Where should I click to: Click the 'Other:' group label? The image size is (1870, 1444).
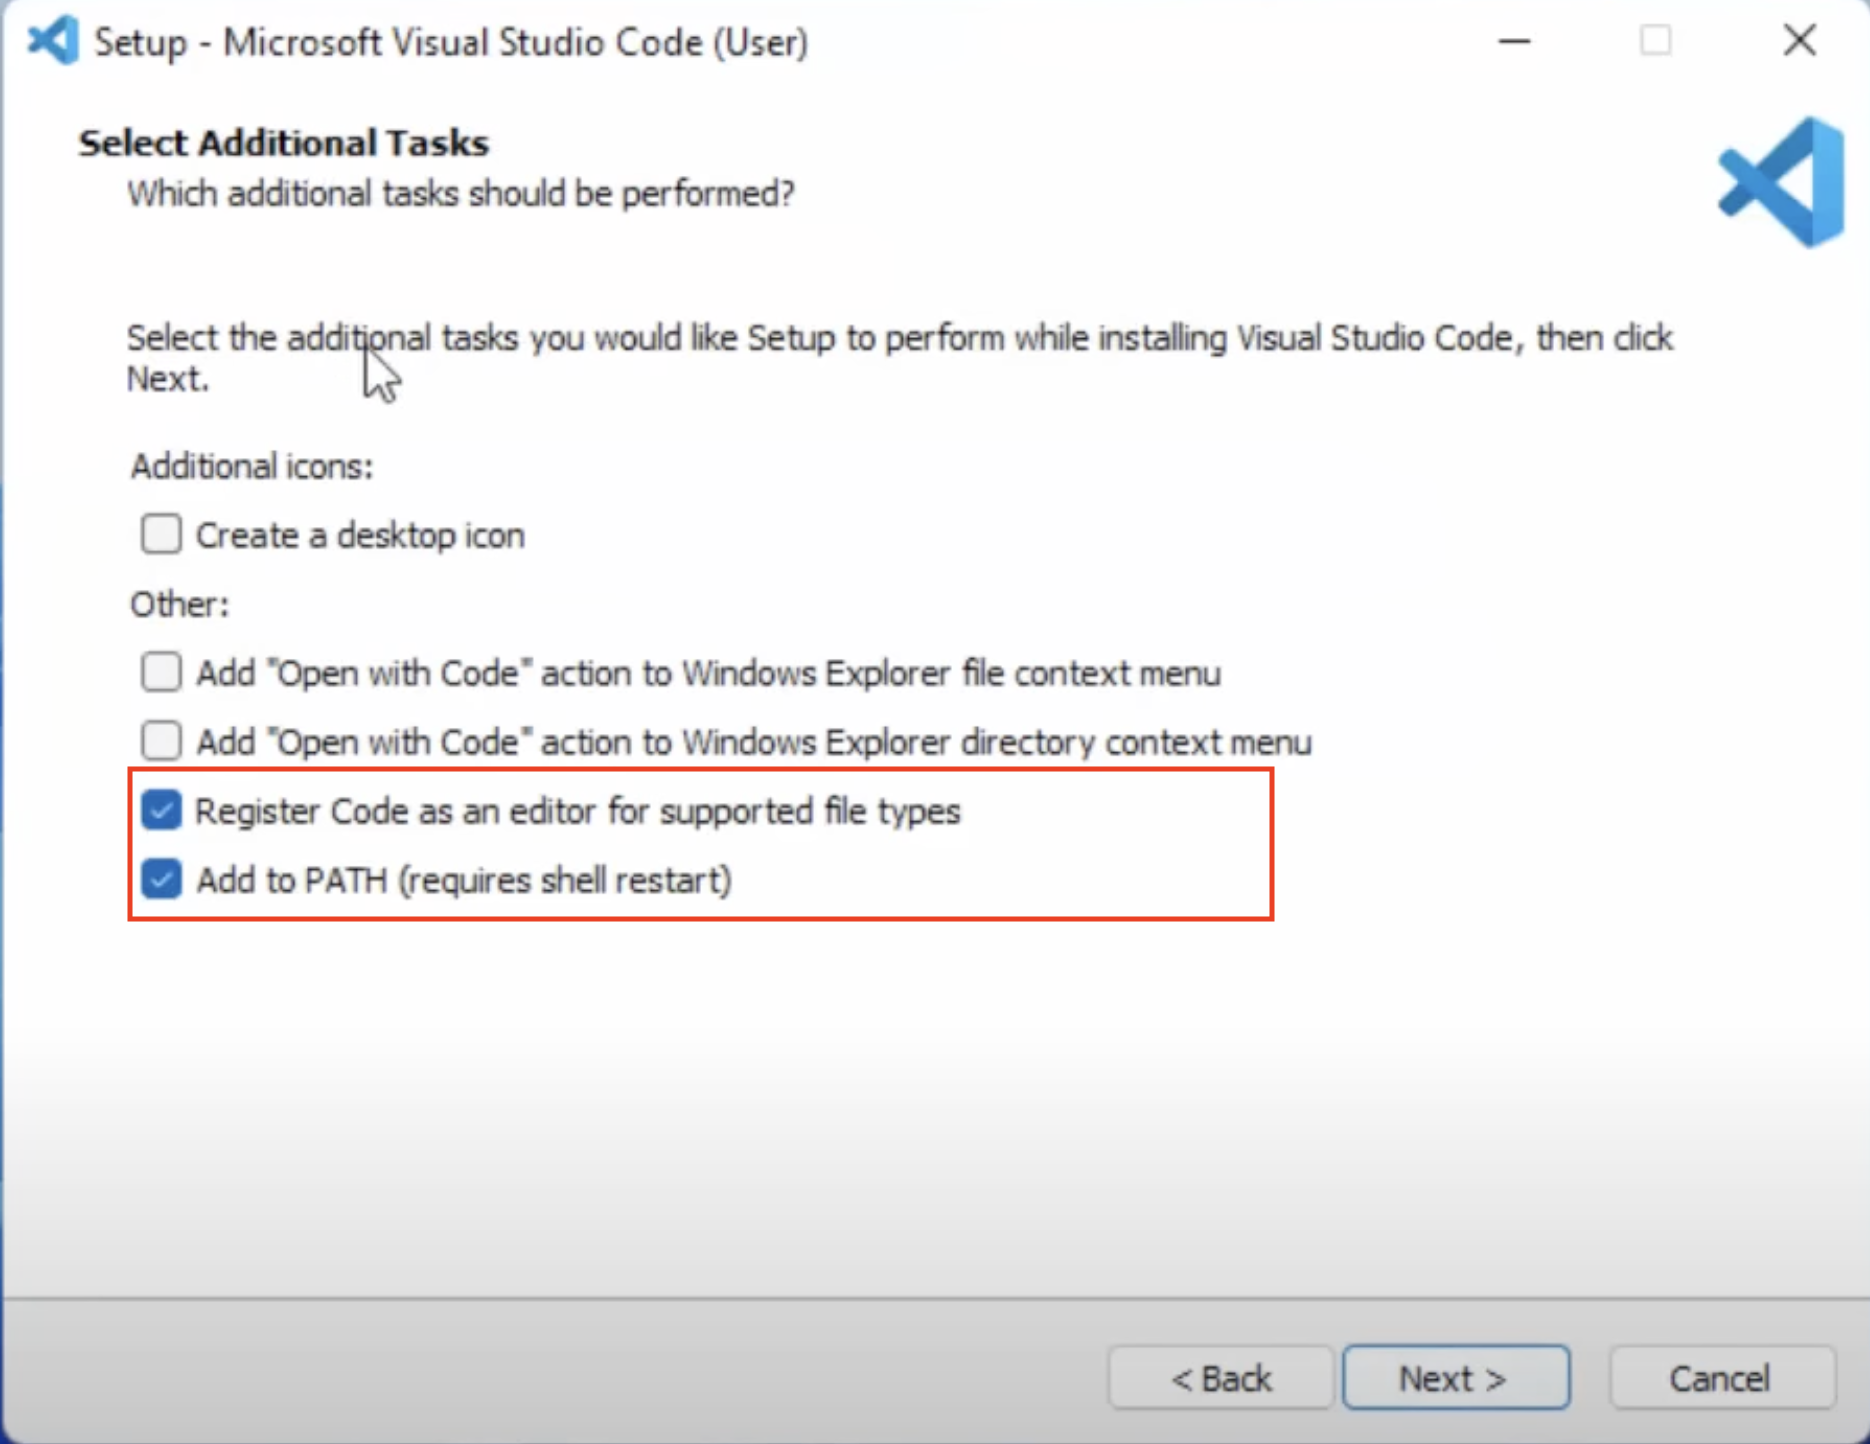pyautogui.click(x=180, y=604)
